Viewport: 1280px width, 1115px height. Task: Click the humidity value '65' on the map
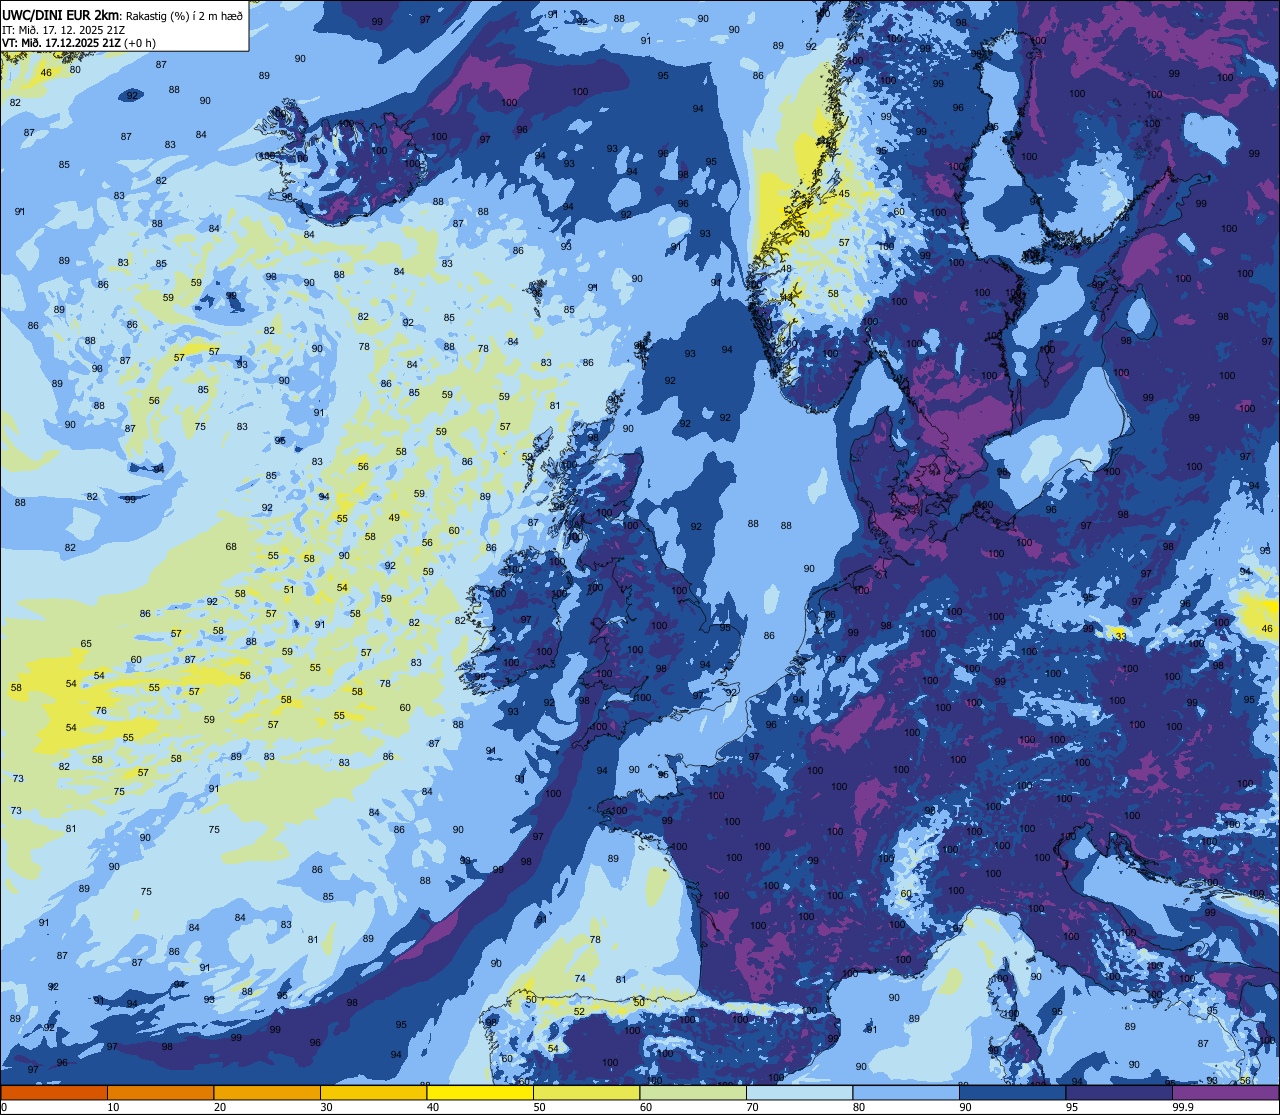[86, 644]
